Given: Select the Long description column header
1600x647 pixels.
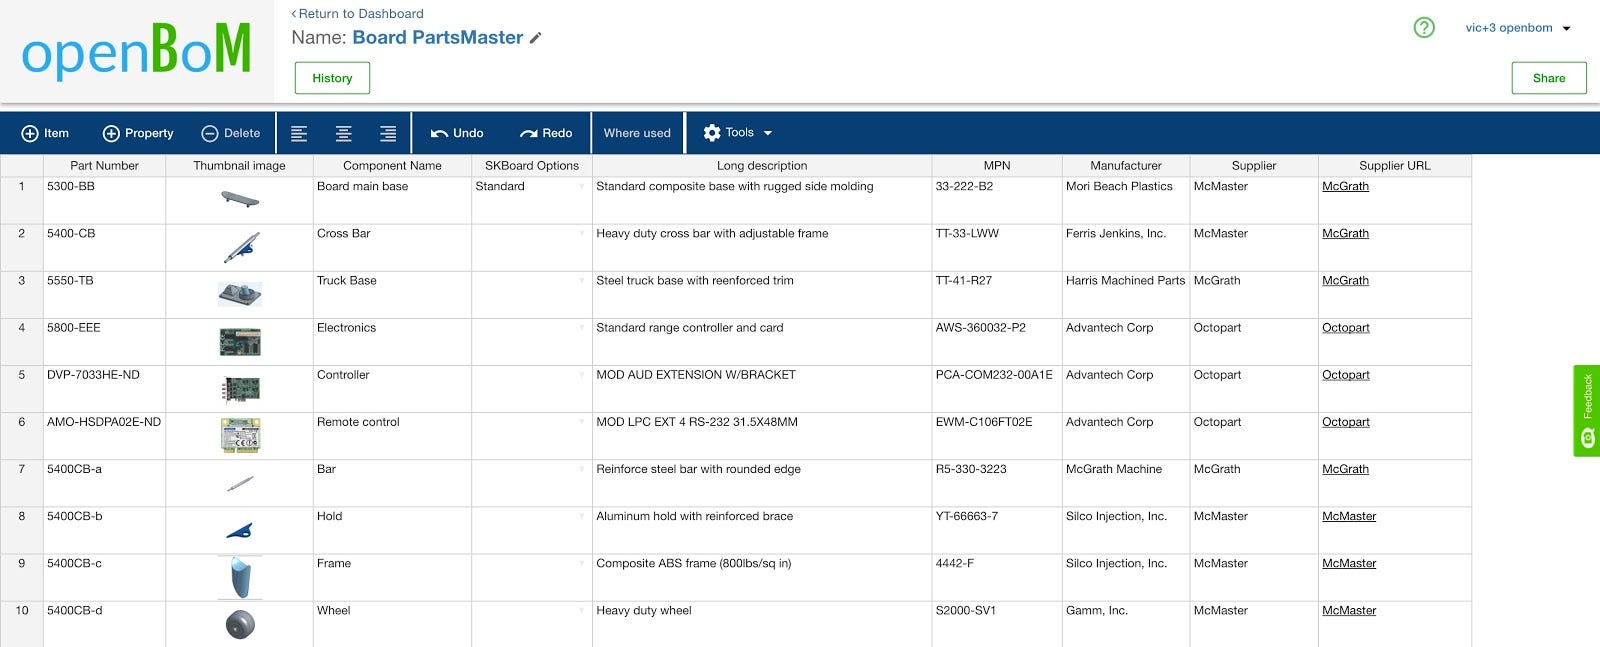Looking at the screenshot, I should click(x=762, y=166).
